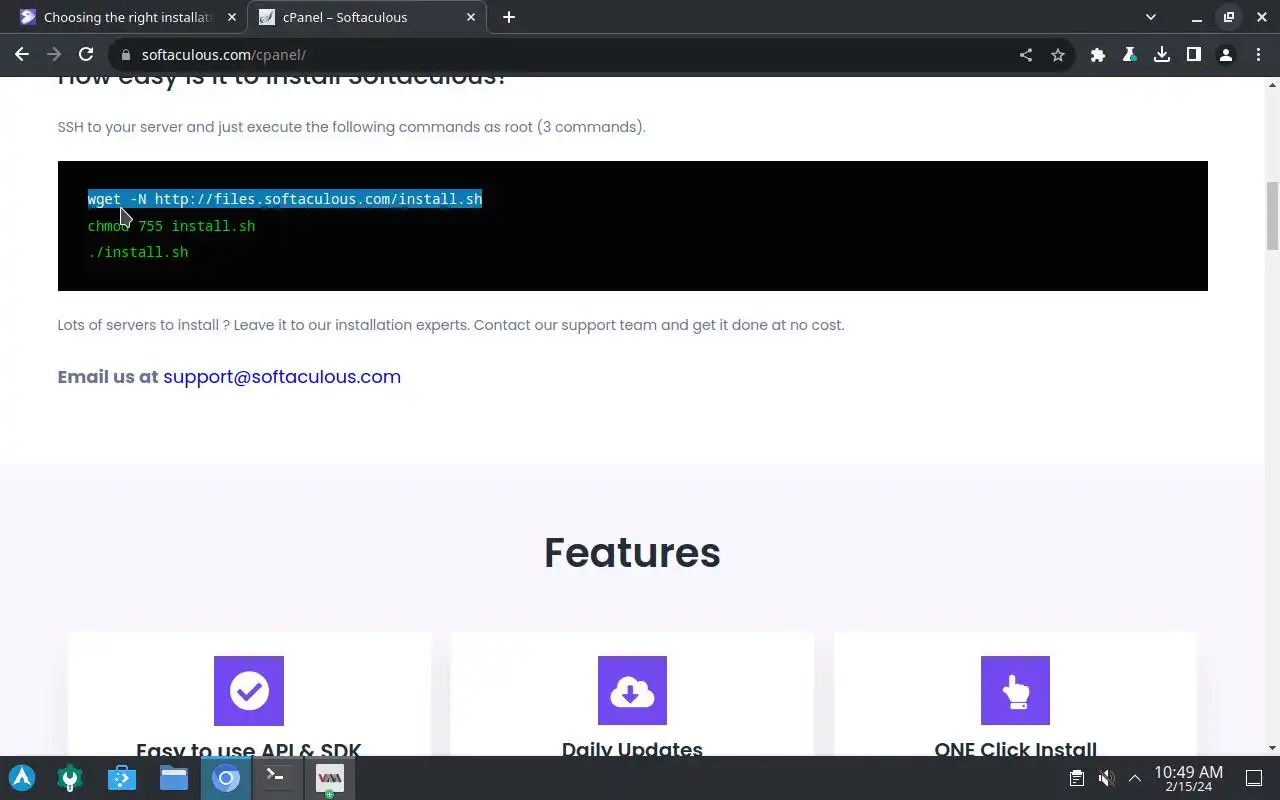The image size is (1280, 800).
Task: Email support@softaculous.com link
Action: click(282, 377)
